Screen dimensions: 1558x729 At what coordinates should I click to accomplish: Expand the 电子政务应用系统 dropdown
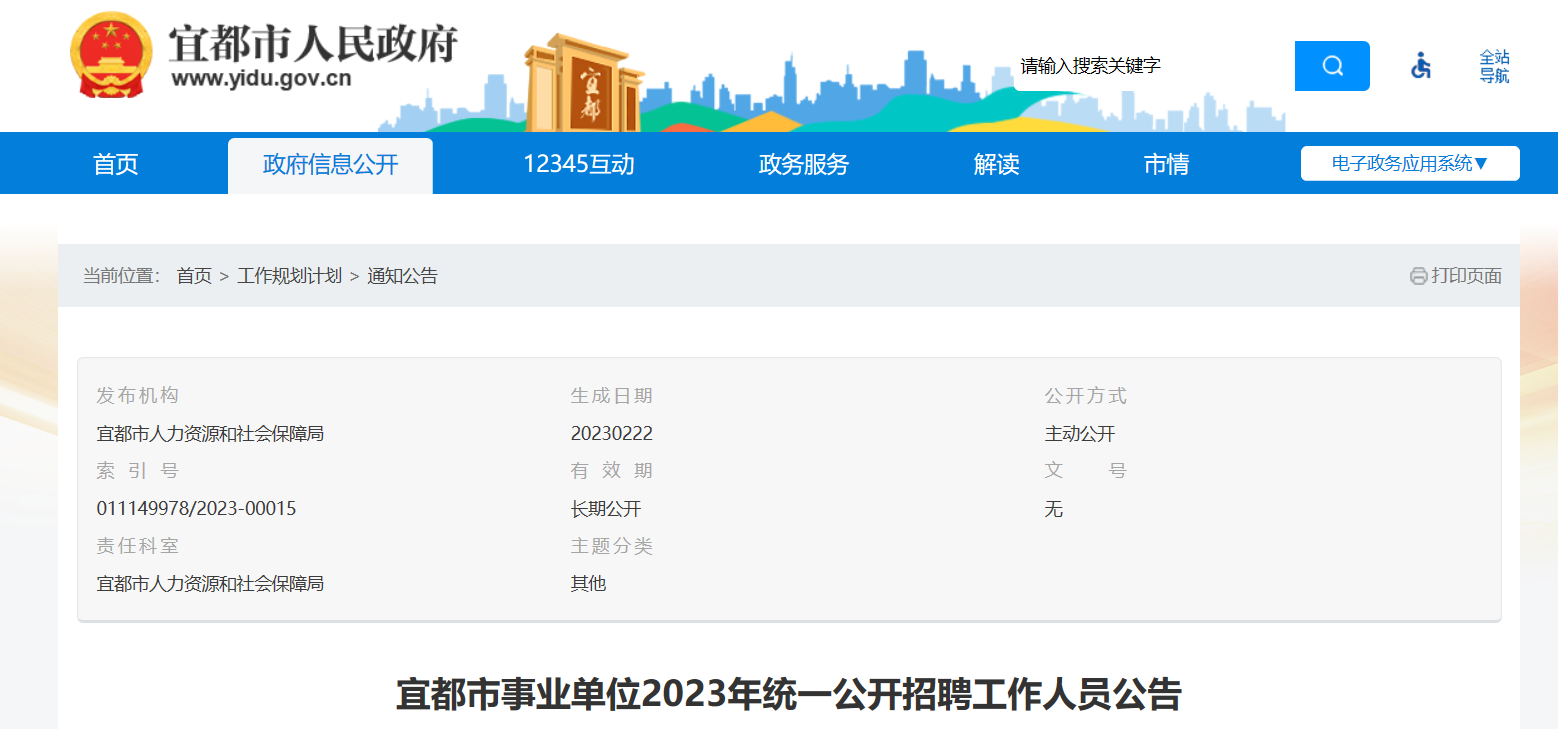coord(1409,163)
